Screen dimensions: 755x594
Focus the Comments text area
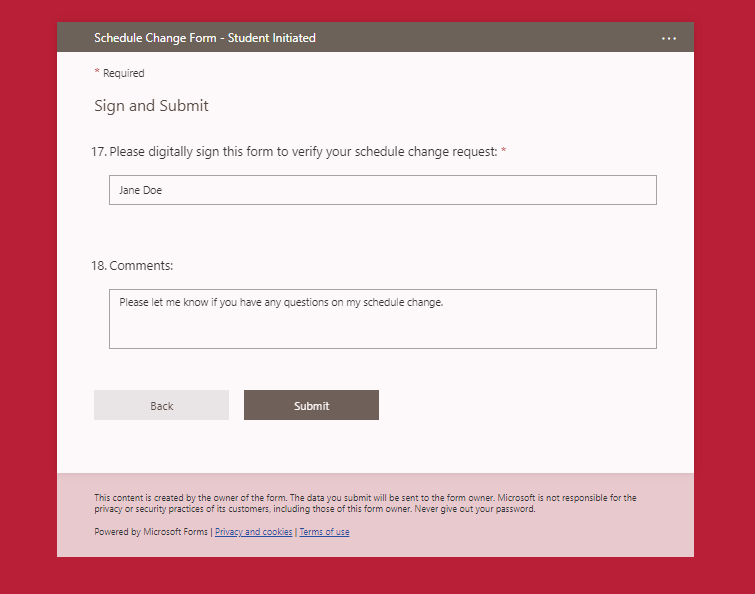pyautogui.click(x=383, y=319)
